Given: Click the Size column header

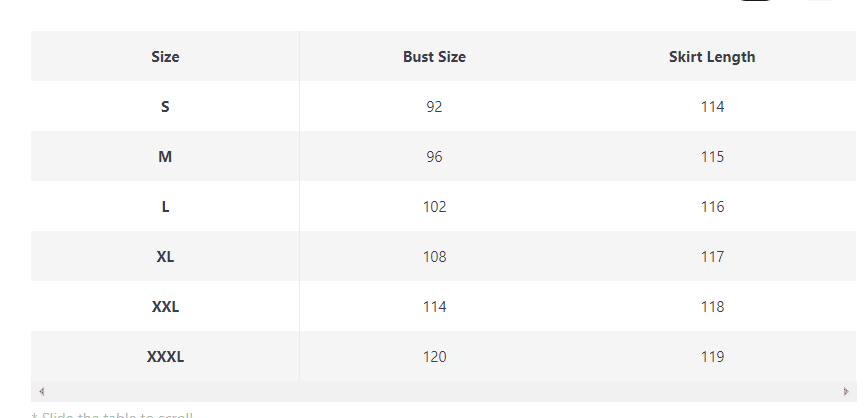Looking at the screenshot, I should (165, 57).
